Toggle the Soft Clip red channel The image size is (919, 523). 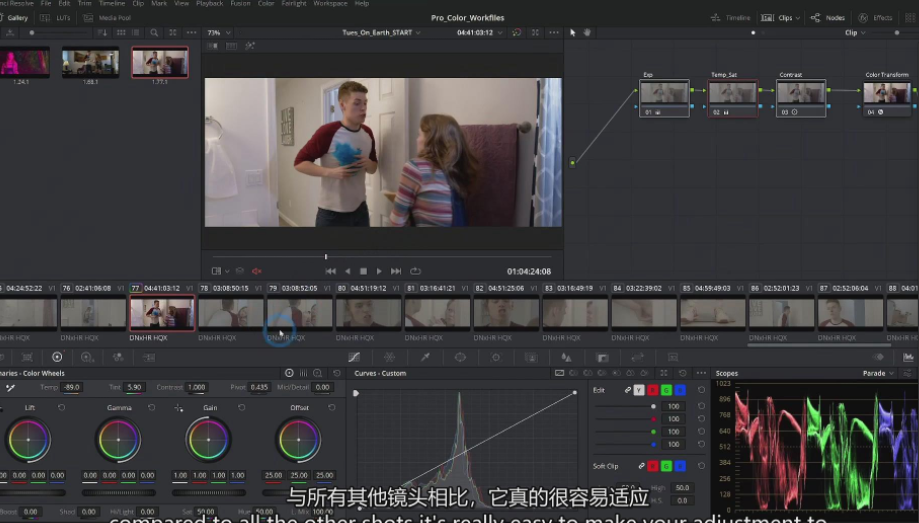652,466
